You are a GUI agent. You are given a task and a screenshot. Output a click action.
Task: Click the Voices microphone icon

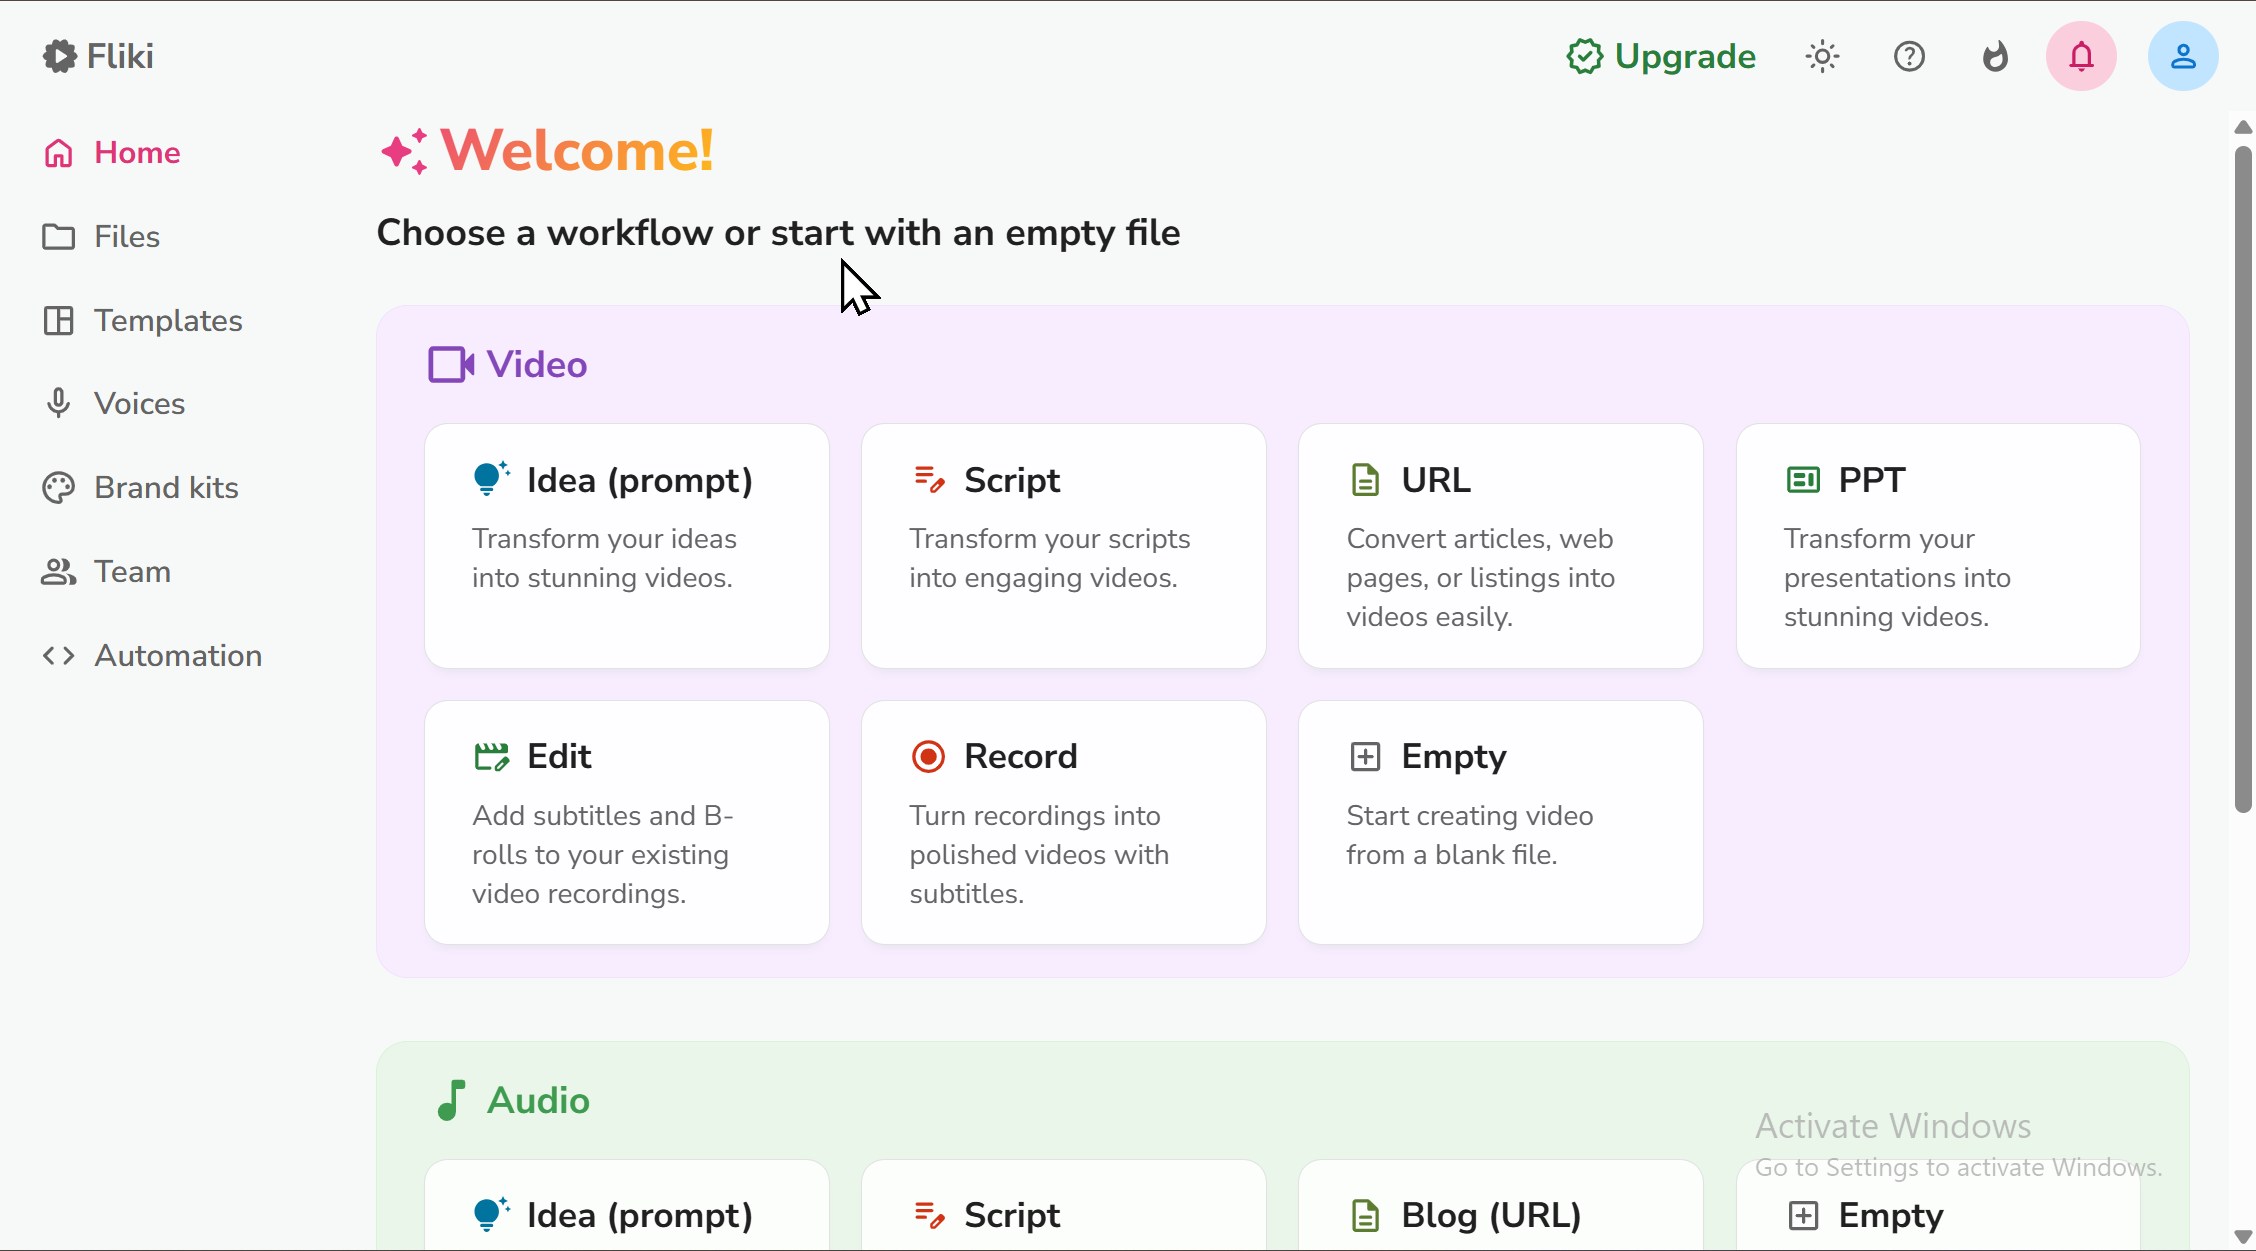(59, 404)
